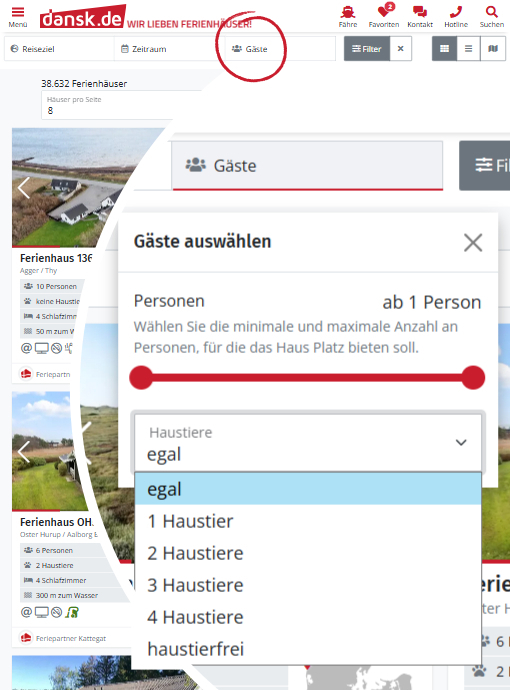Click the internet @ icon on Ferienhaus OH
The width and height of the screenshot is (510, 690).
pyautogui.click(x=26, y=612)
